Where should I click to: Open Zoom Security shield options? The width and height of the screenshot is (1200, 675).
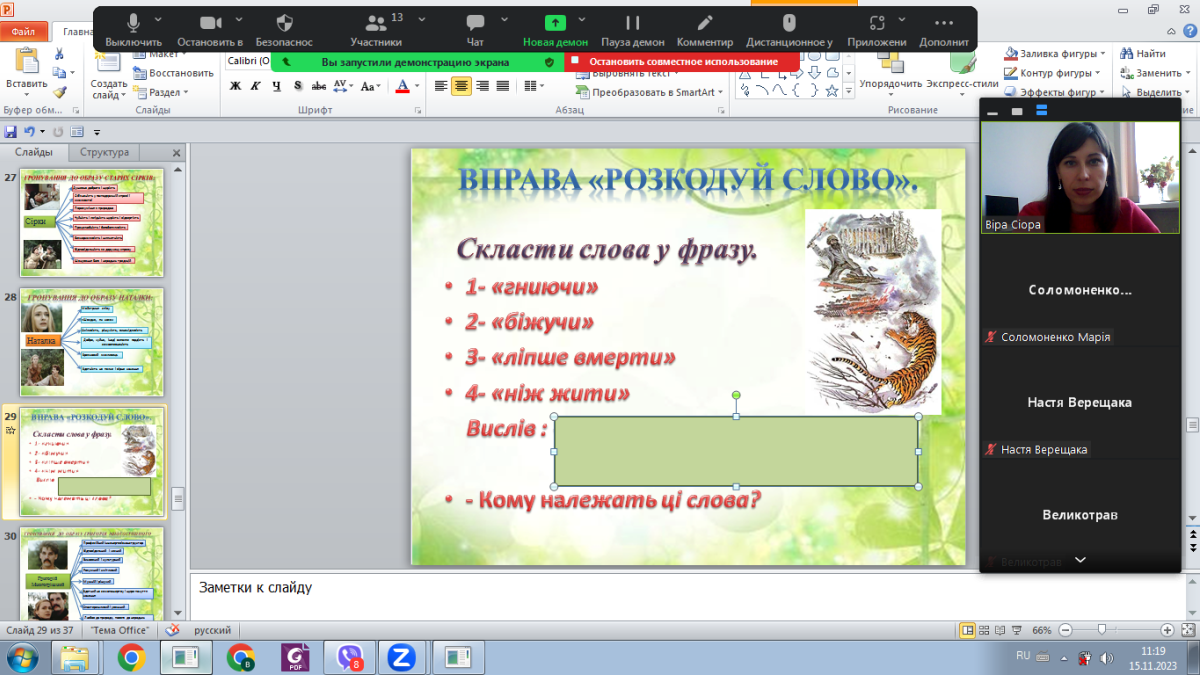coord(284,23)
